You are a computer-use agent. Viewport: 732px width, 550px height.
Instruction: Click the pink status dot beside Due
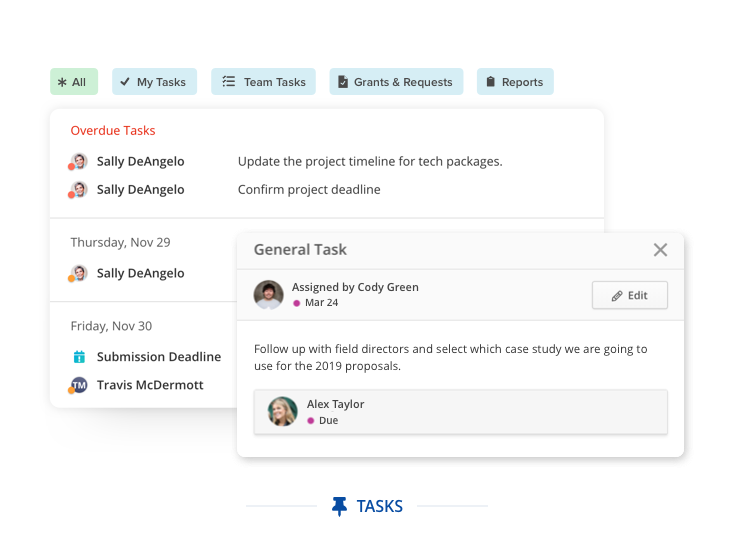pyautogui.click(x=310, y=421)
